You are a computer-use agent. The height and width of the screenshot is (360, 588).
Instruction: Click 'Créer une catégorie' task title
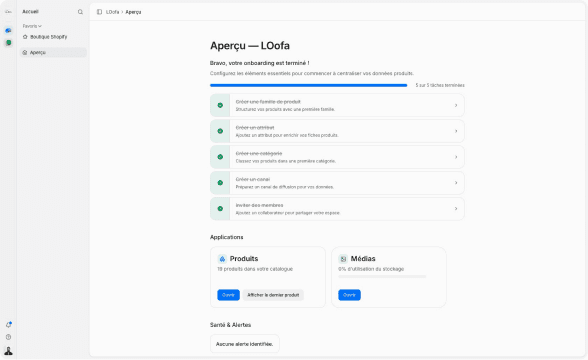(x=259, y=153)
